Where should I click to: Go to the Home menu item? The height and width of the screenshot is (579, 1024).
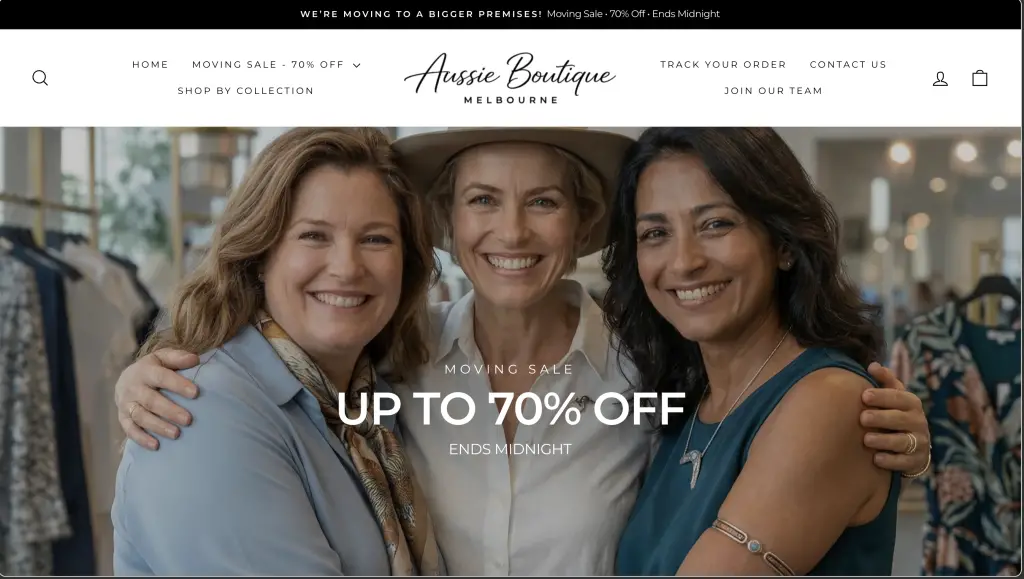pyautogui.click(x=150, y=65)
